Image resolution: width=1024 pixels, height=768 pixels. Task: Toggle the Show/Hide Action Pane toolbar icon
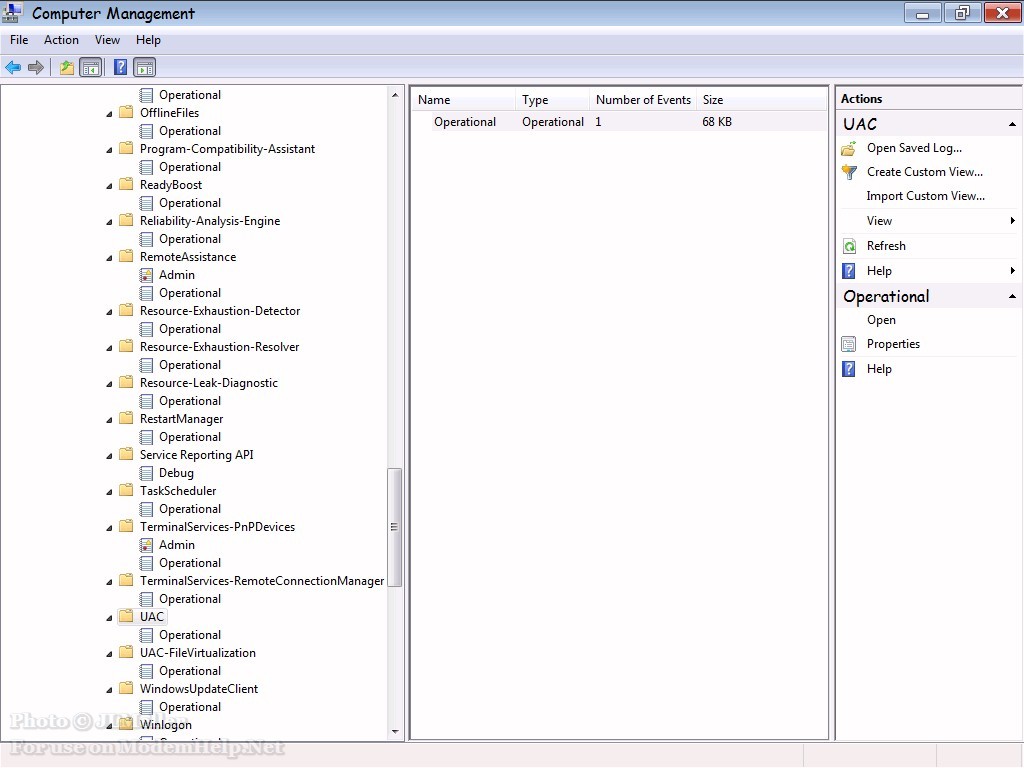coord(144,67)
